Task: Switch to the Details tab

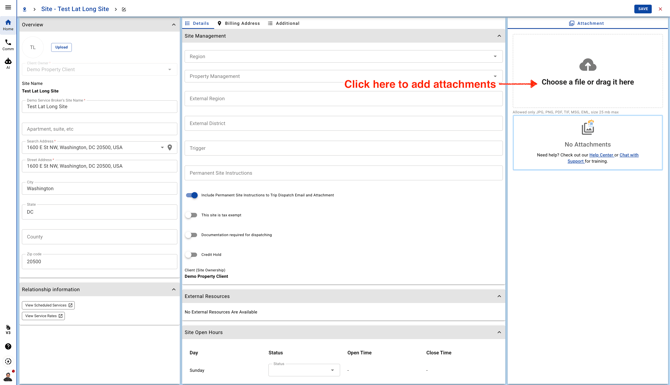Action: point(197,24)
